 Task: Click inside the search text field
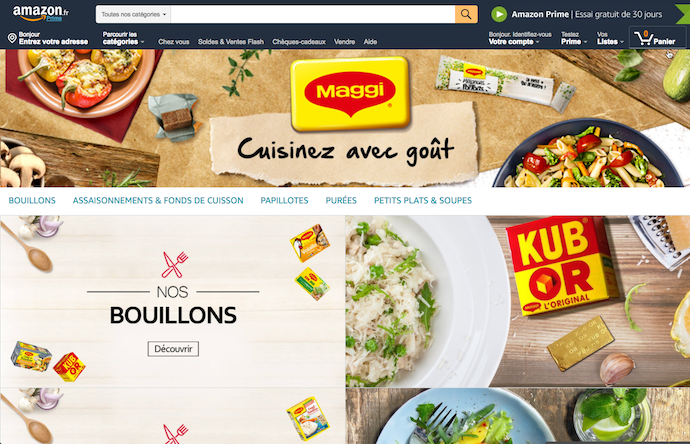pyautogui.click(x=313, y=15)
